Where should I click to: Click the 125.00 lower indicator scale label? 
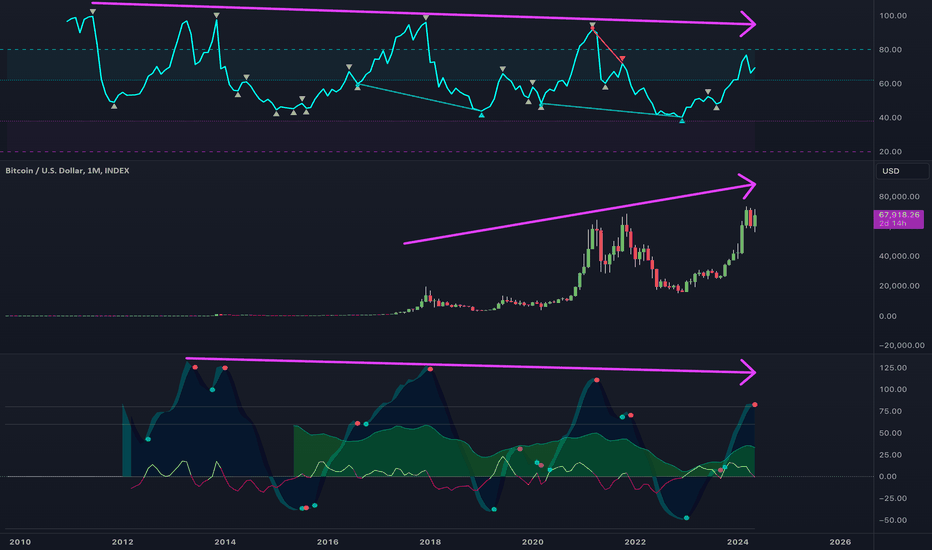893,368
